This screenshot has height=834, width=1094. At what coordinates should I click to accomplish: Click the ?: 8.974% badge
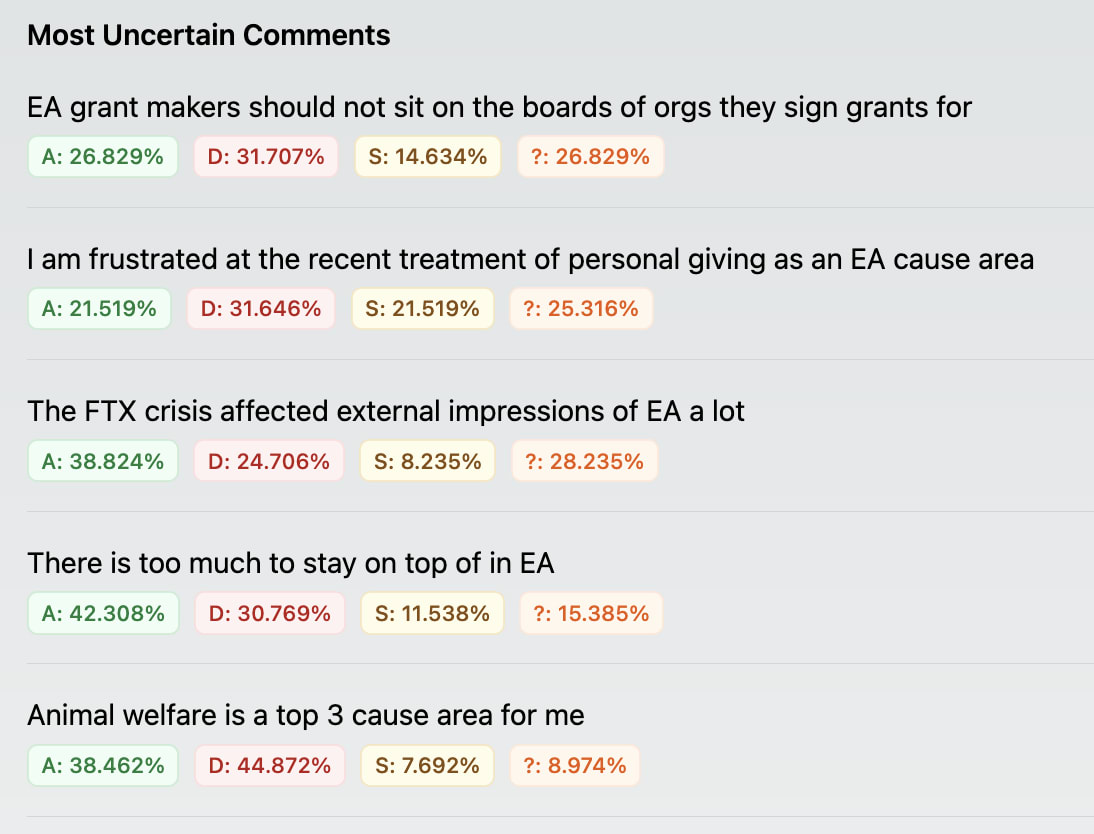[574, 766]
